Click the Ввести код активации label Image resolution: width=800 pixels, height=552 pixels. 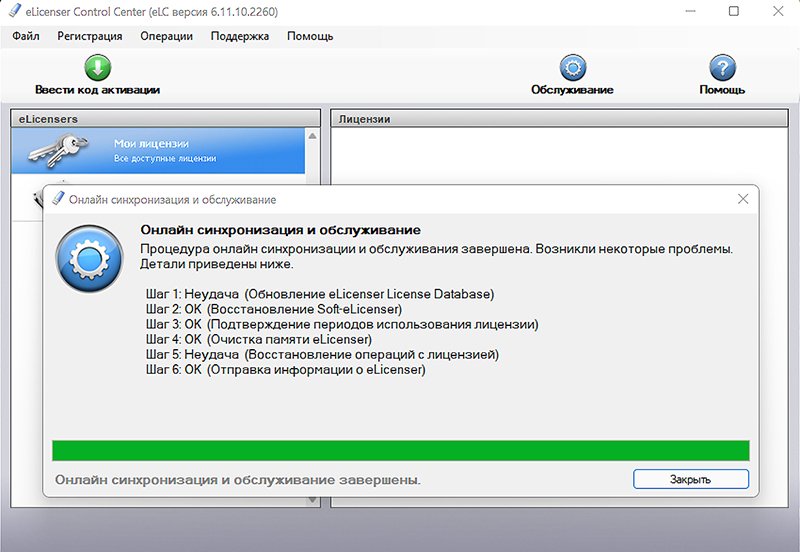[x=97, y=90]
